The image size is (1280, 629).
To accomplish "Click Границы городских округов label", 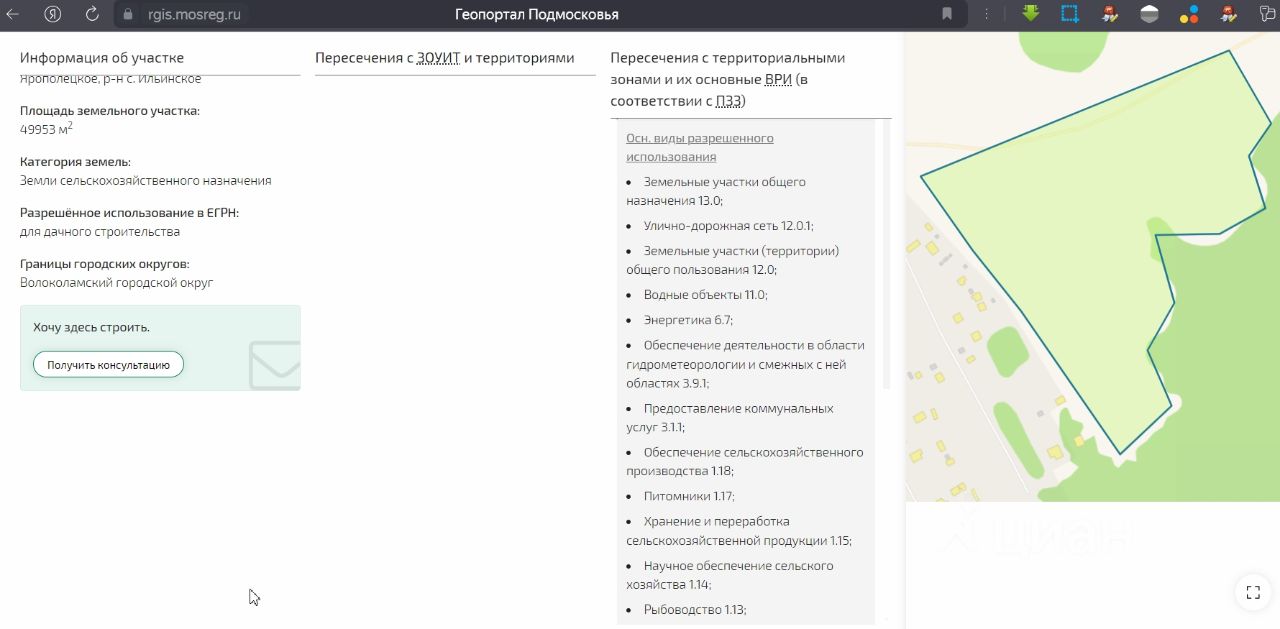I will 105,264.
